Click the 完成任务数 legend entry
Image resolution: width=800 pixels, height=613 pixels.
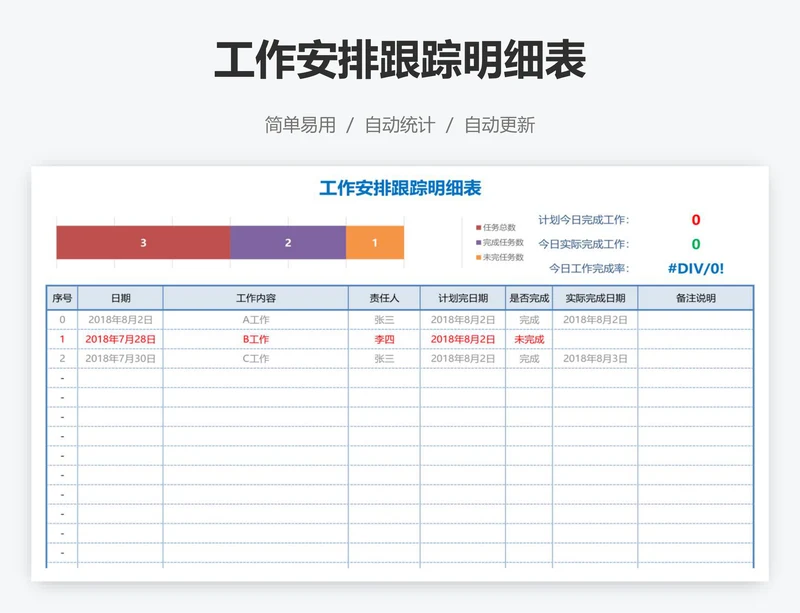coord(501,242)
